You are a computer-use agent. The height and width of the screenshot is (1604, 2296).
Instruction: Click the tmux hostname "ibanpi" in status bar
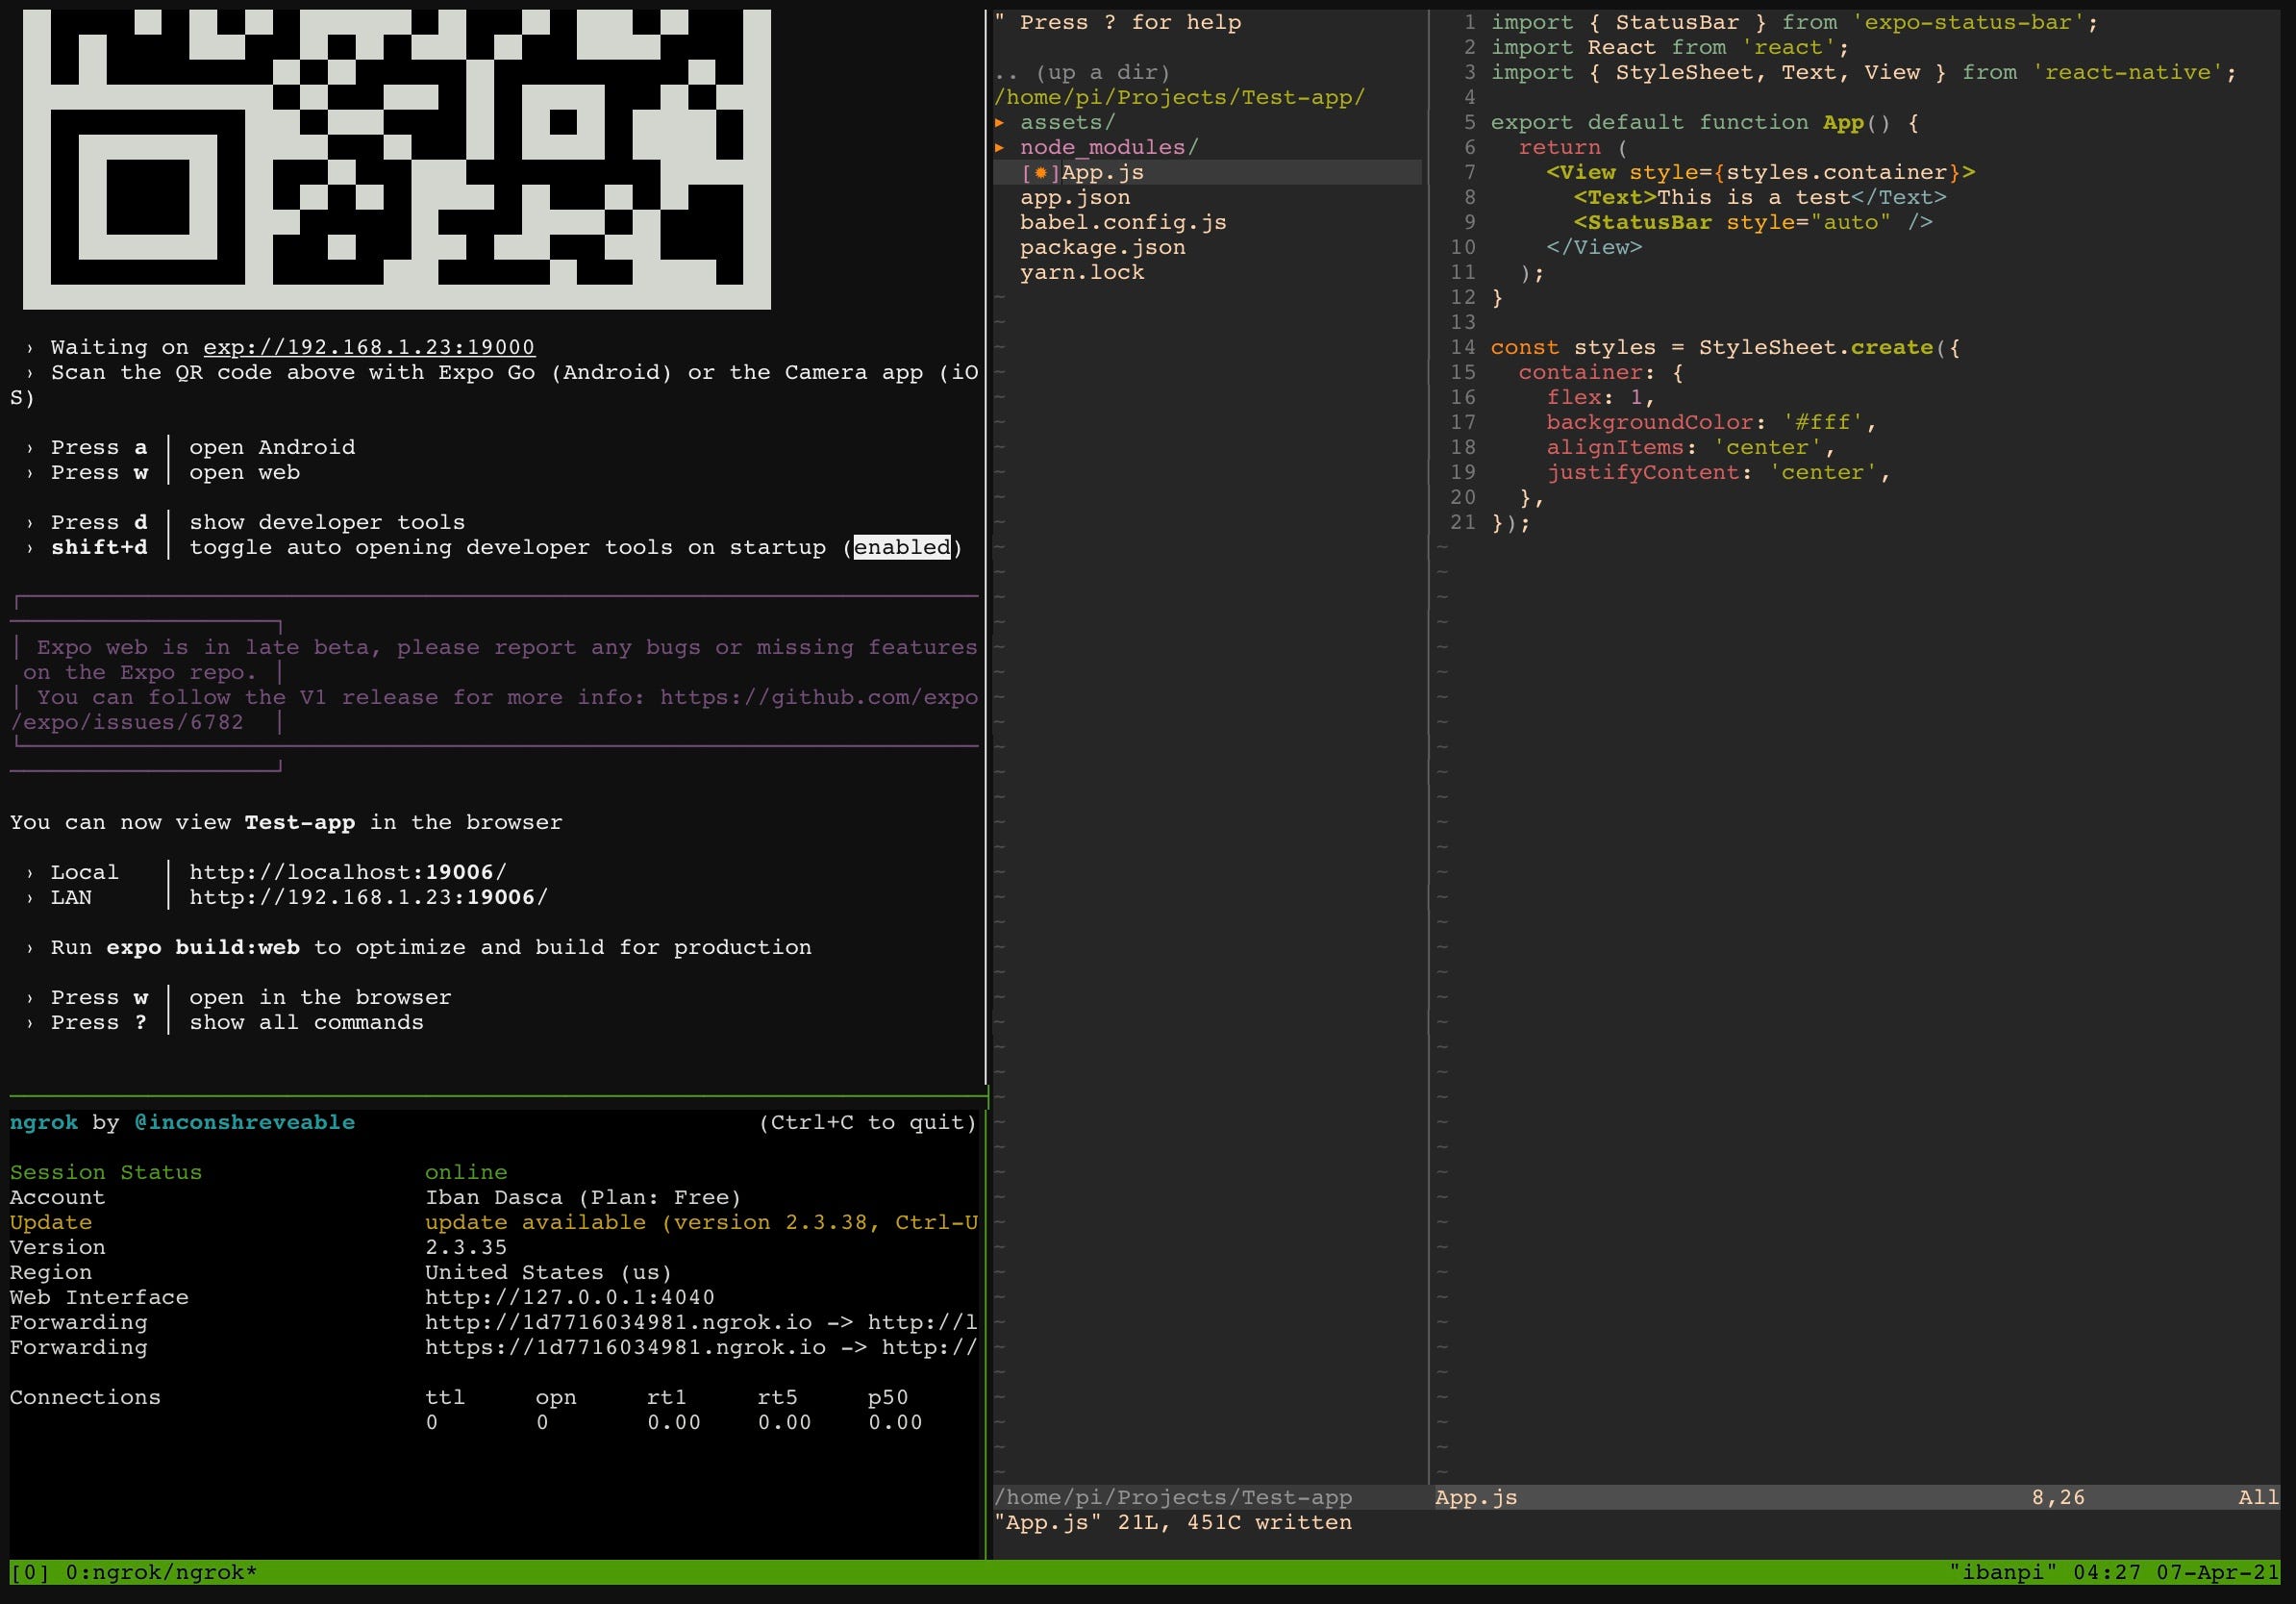point(2003,1572)
